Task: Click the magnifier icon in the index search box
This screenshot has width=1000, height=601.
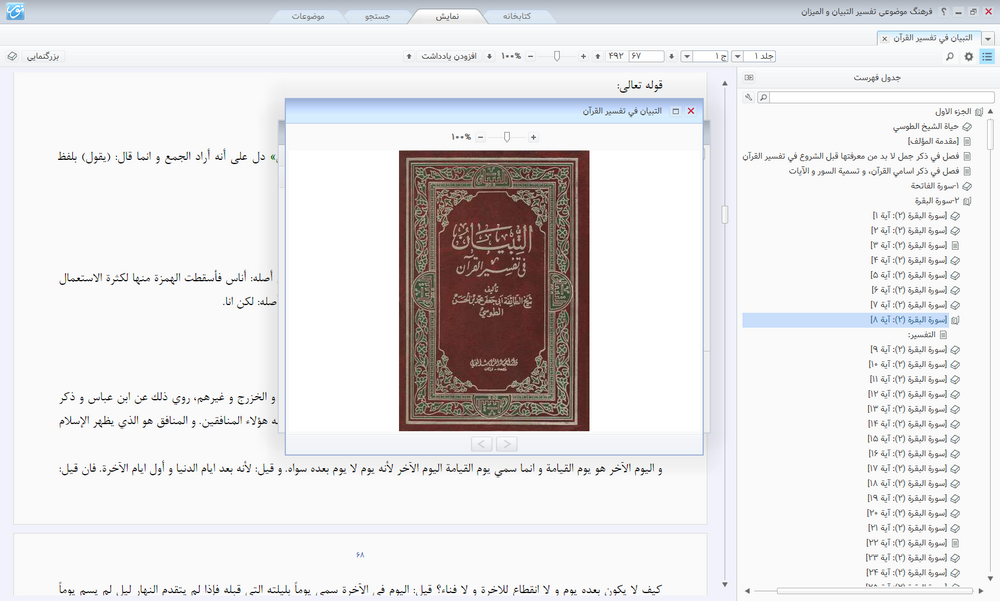Action: [x=763, y=97]
